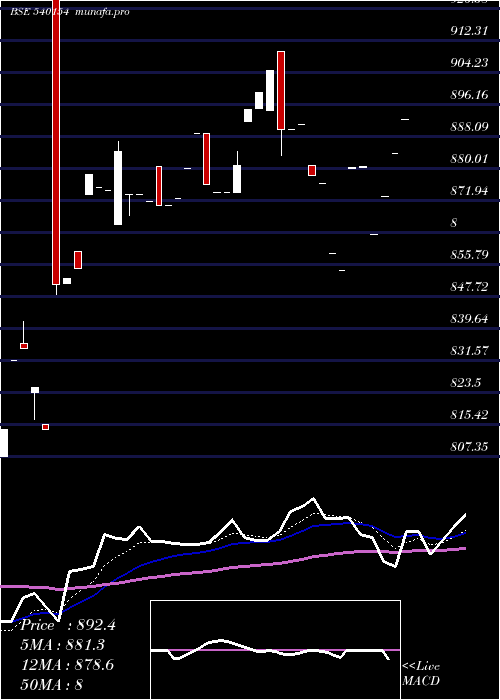Image resolution: width=500 pixels, height=700 pixels.
Task: Click the 912.31 price axis label
Action: 469,31
